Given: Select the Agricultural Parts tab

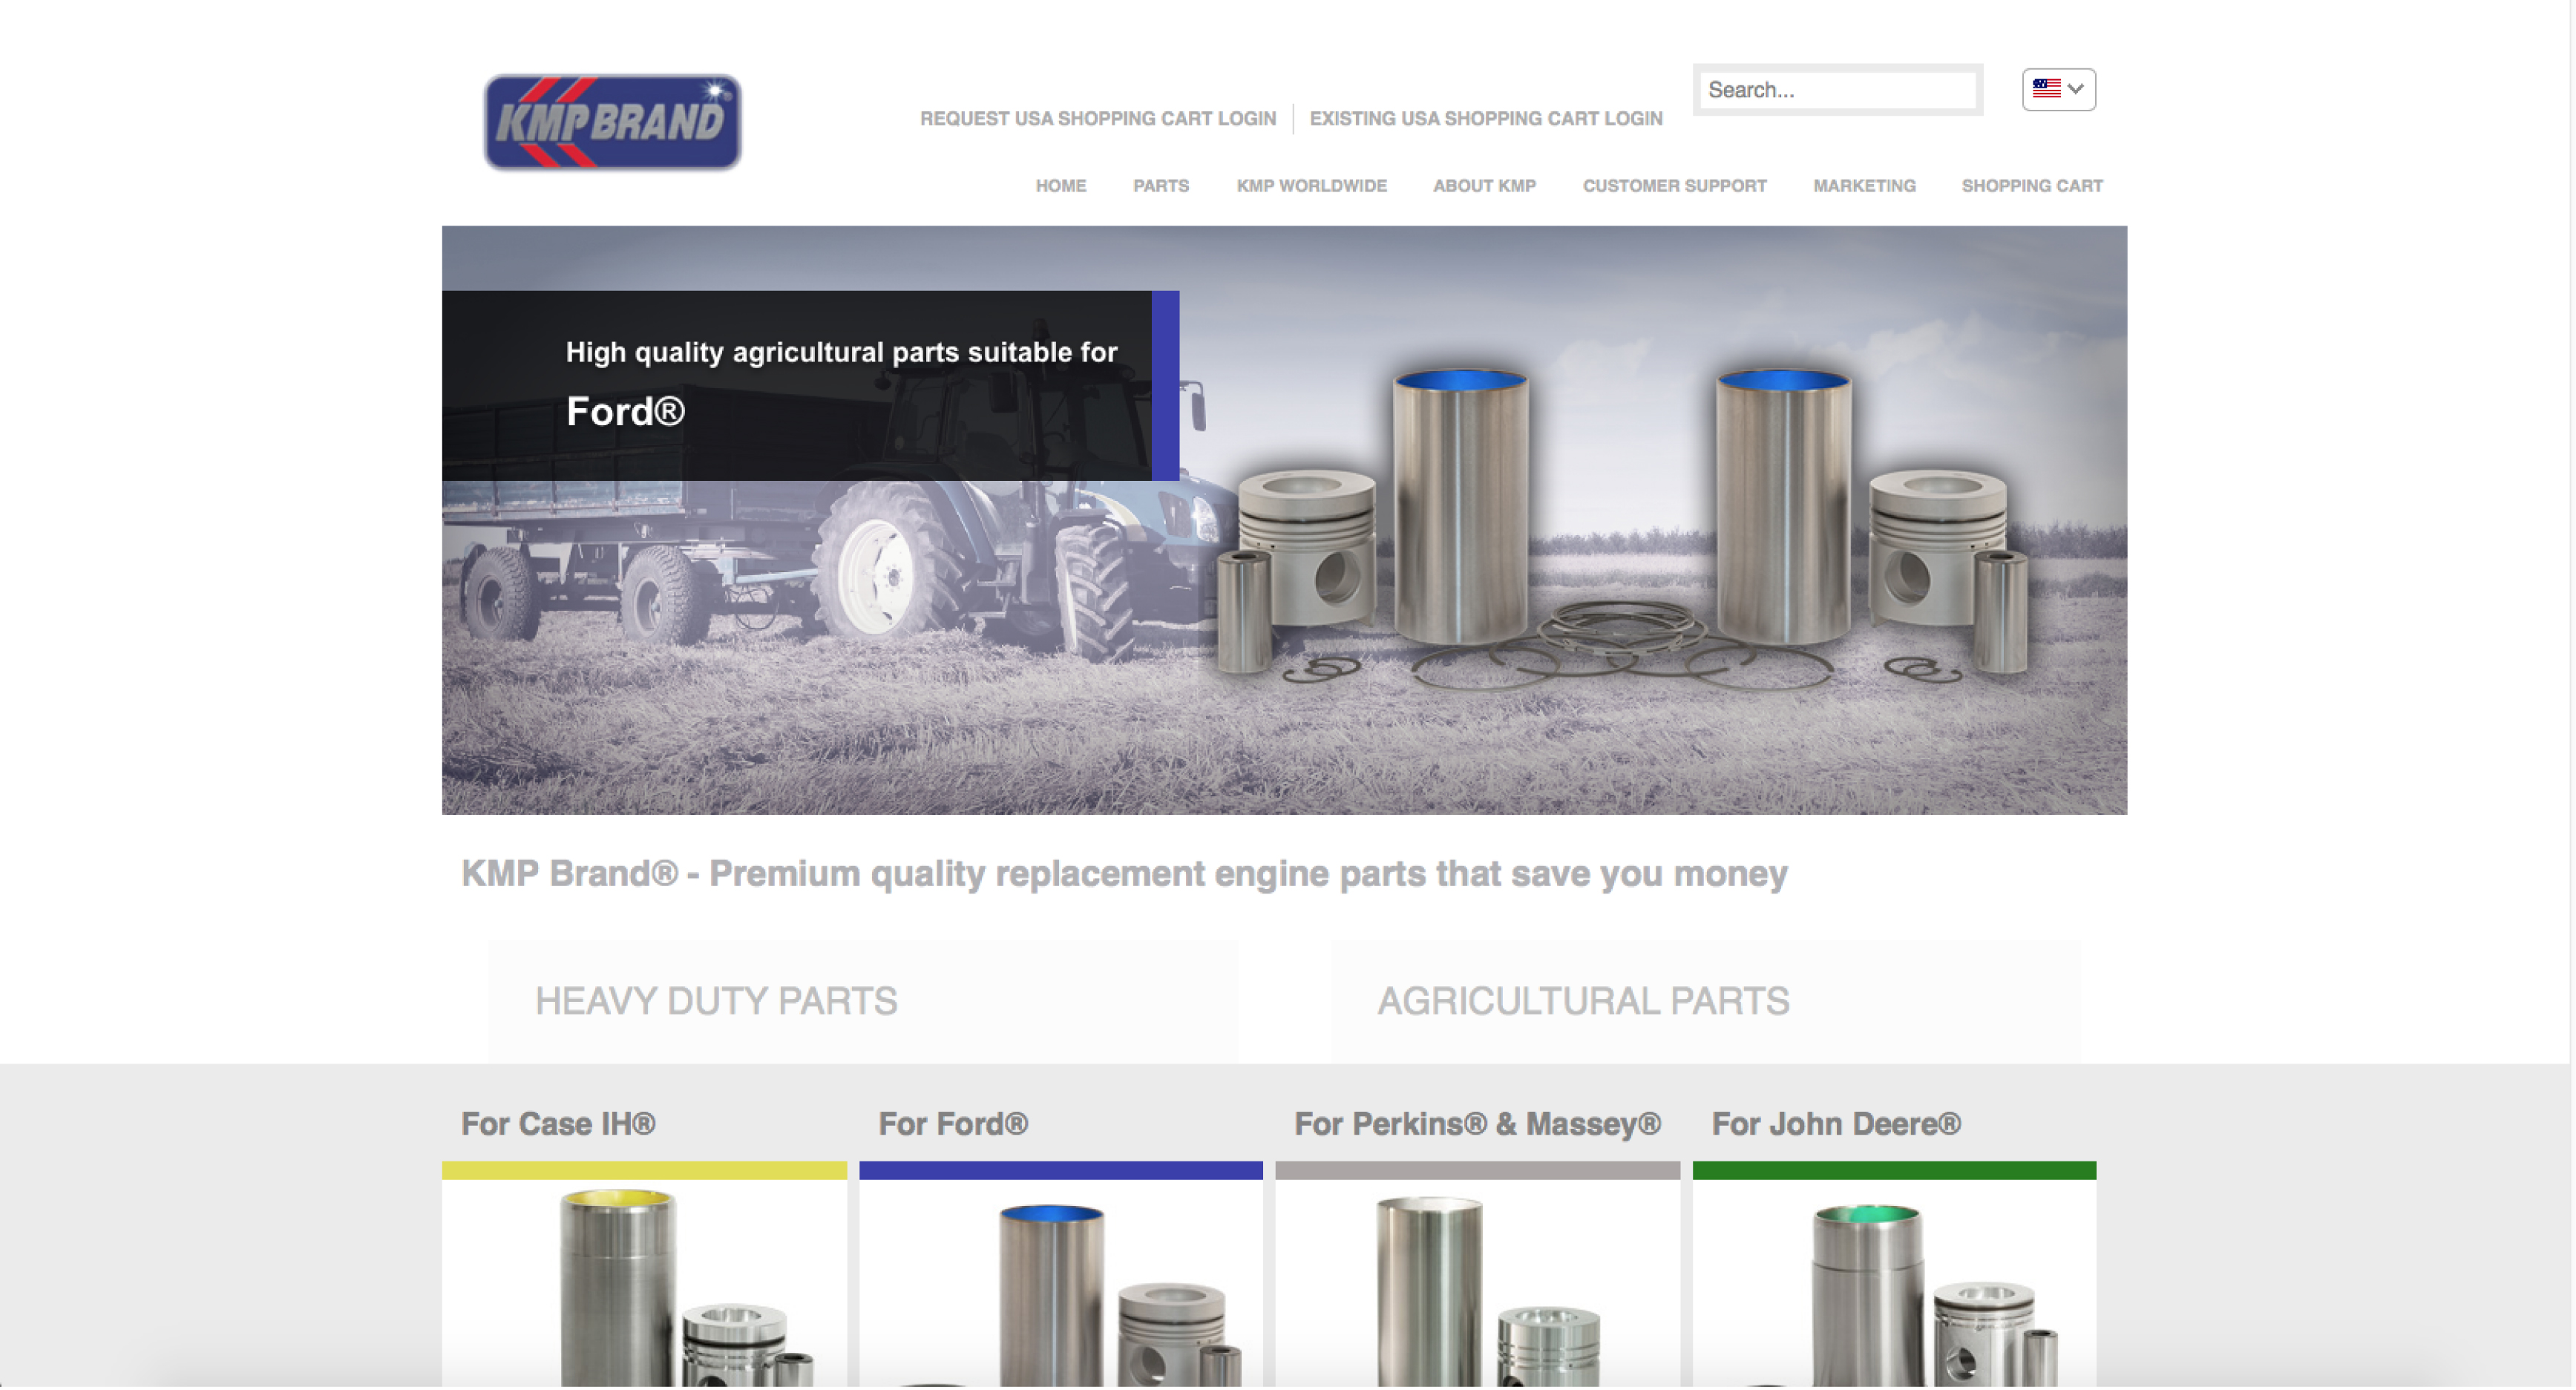Looking at the screenshot, I should [1705, 1001].
